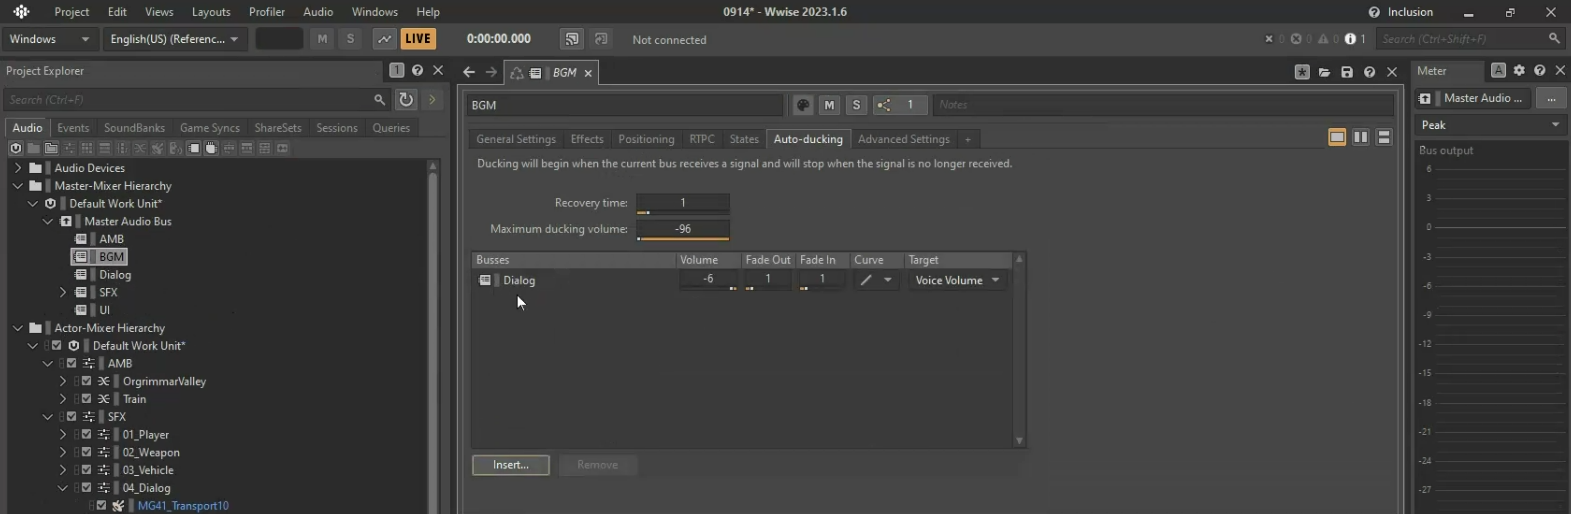Uncheck the inclusion checkbox for 04_Dialog
Image resolution: width=1571 pixels, height=514 pixels.
86,488
